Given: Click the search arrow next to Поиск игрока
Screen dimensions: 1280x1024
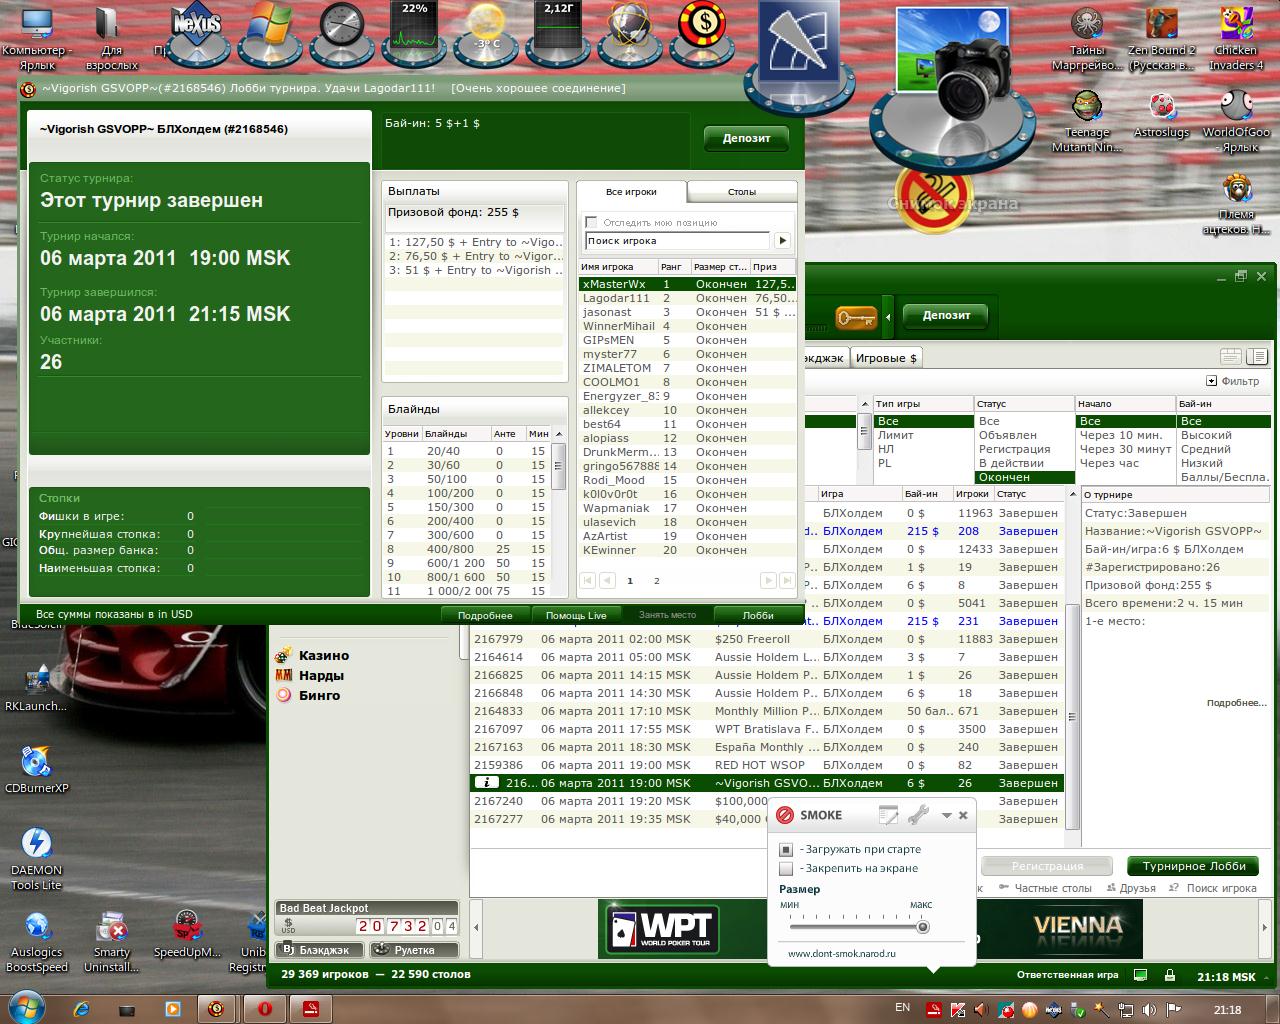Looking at the screenshot, I should pyautogui.click(x=783, y=240).
